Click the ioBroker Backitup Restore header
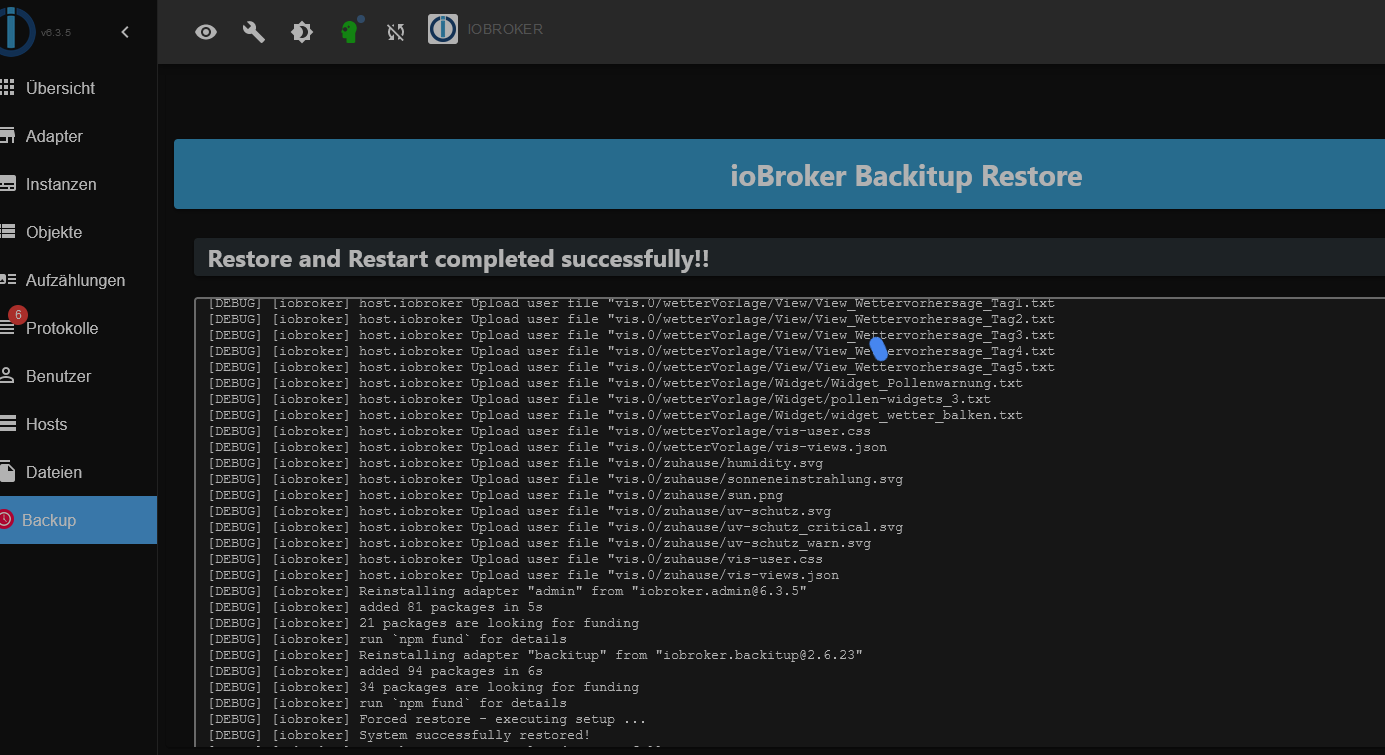 coord(906,176)
